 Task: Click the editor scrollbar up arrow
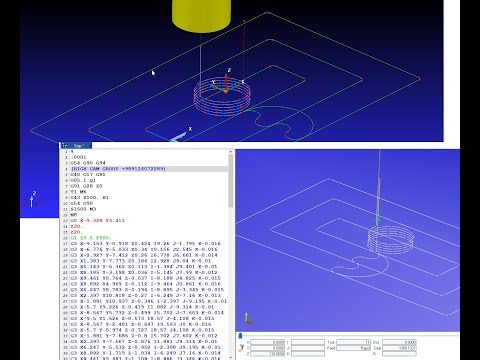(230, 152)
